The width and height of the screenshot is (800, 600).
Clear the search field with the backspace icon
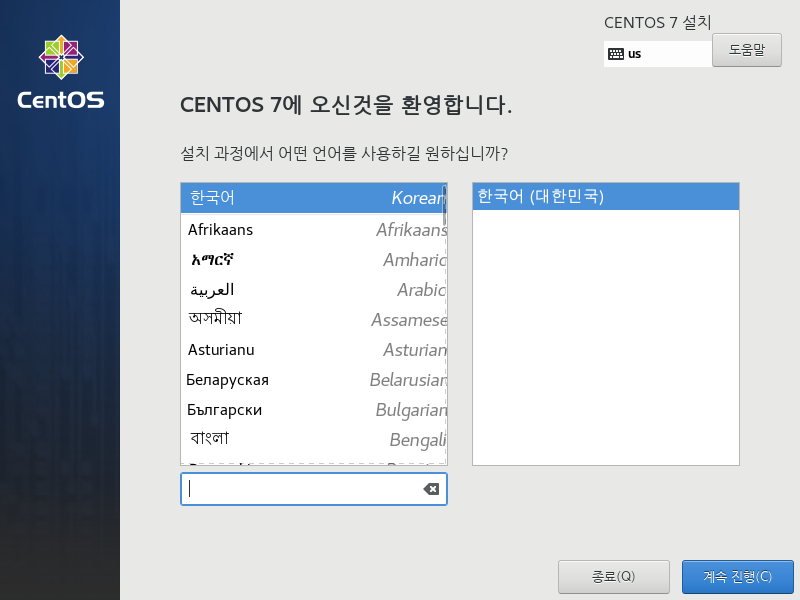(x=431, y=489)
